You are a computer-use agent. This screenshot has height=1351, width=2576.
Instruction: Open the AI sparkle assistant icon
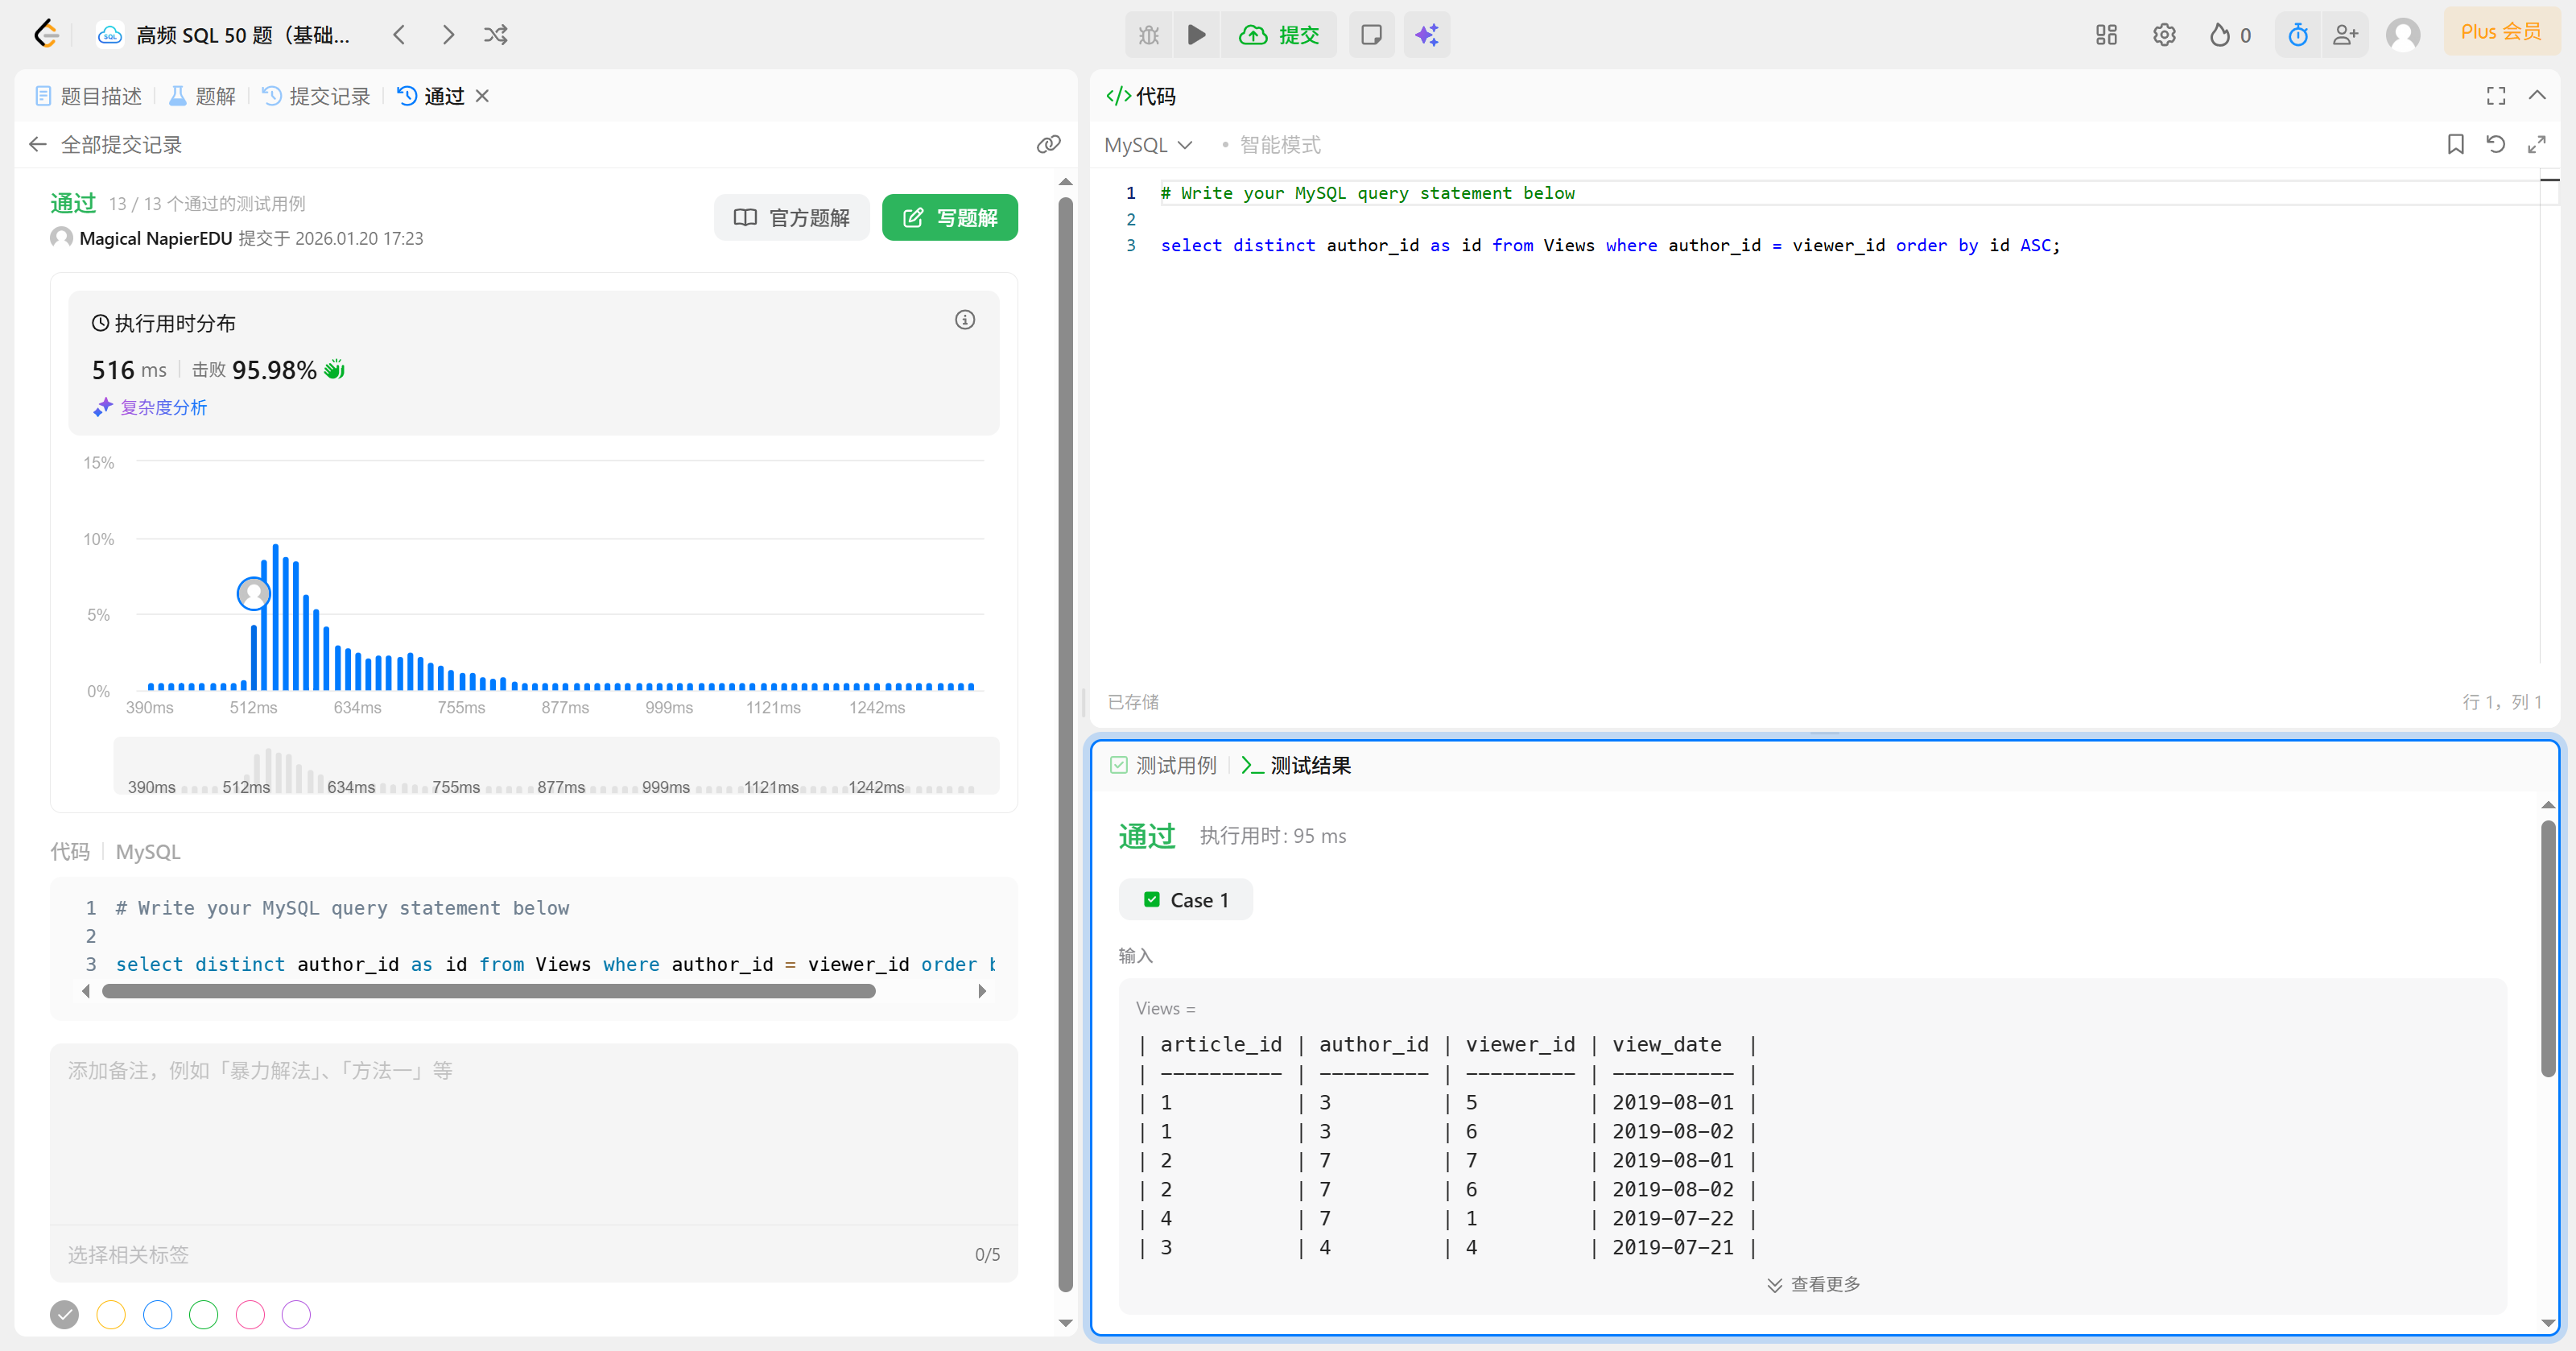(x=1426, y=35)
